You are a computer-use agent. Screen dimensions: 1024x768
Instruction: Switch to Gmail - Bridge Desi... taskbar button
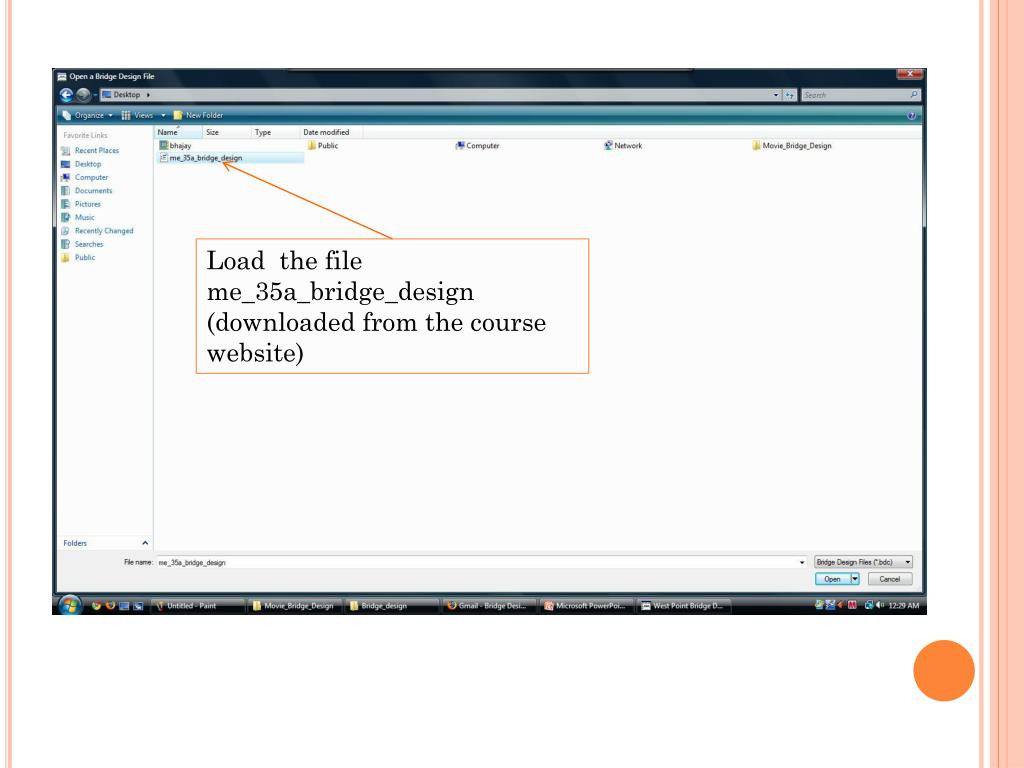[489, 606]
